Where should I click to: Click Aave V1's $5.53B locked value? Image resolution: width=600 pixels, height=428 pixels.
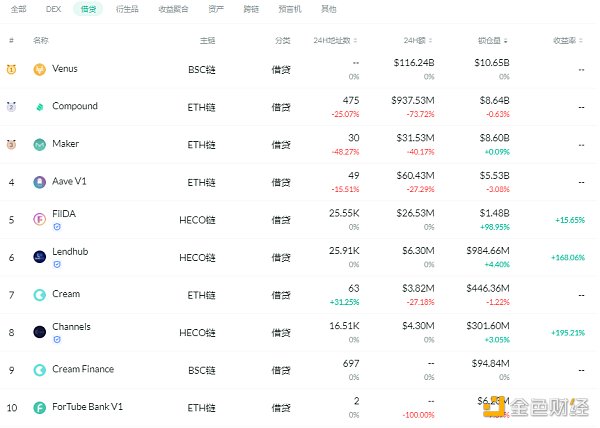pyautogui.click(x=495, y=176)
